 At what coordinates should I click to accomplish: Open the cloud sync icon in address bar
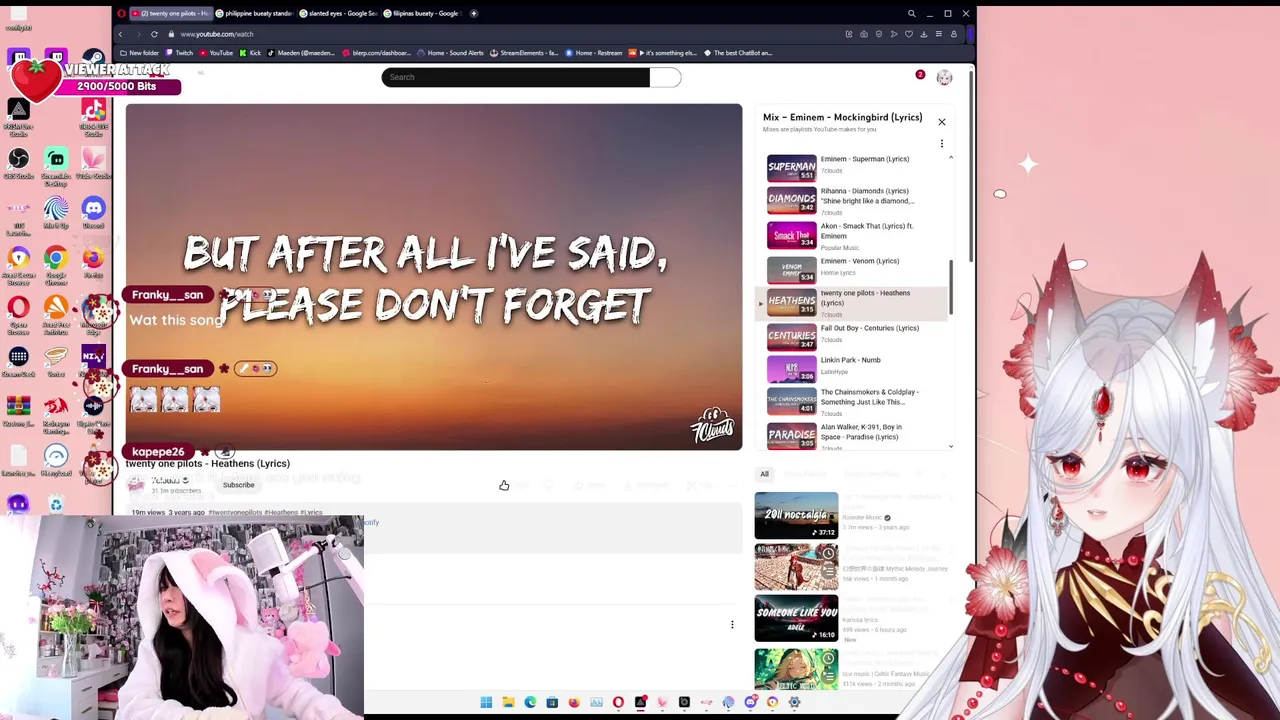point(864,34)
